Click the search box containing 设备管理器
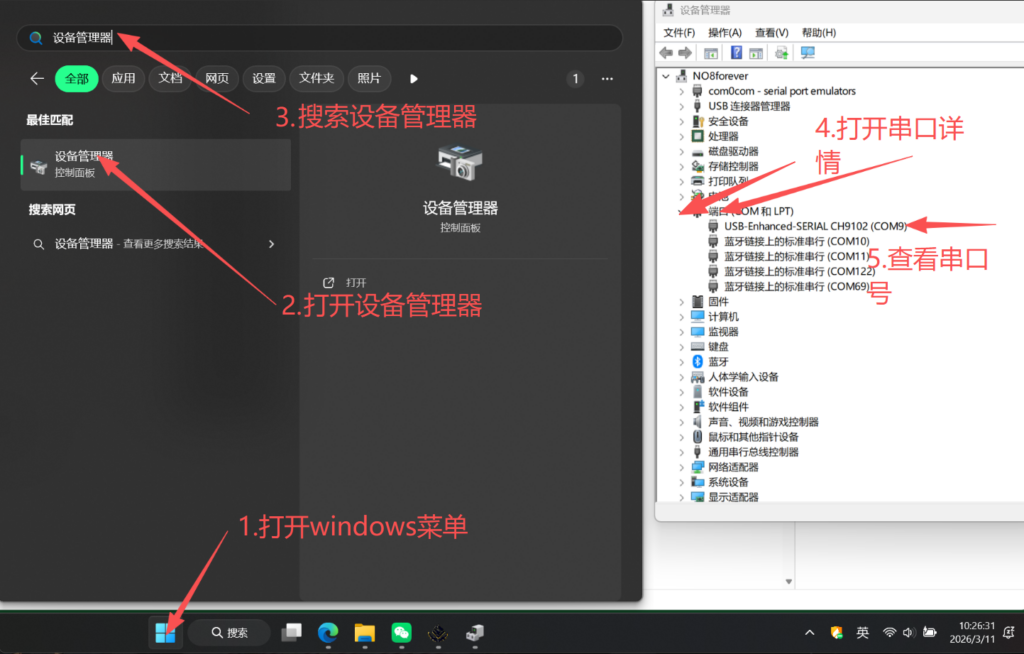The height and width of the screenshot is (654, 1024). (x=320, y=38)
